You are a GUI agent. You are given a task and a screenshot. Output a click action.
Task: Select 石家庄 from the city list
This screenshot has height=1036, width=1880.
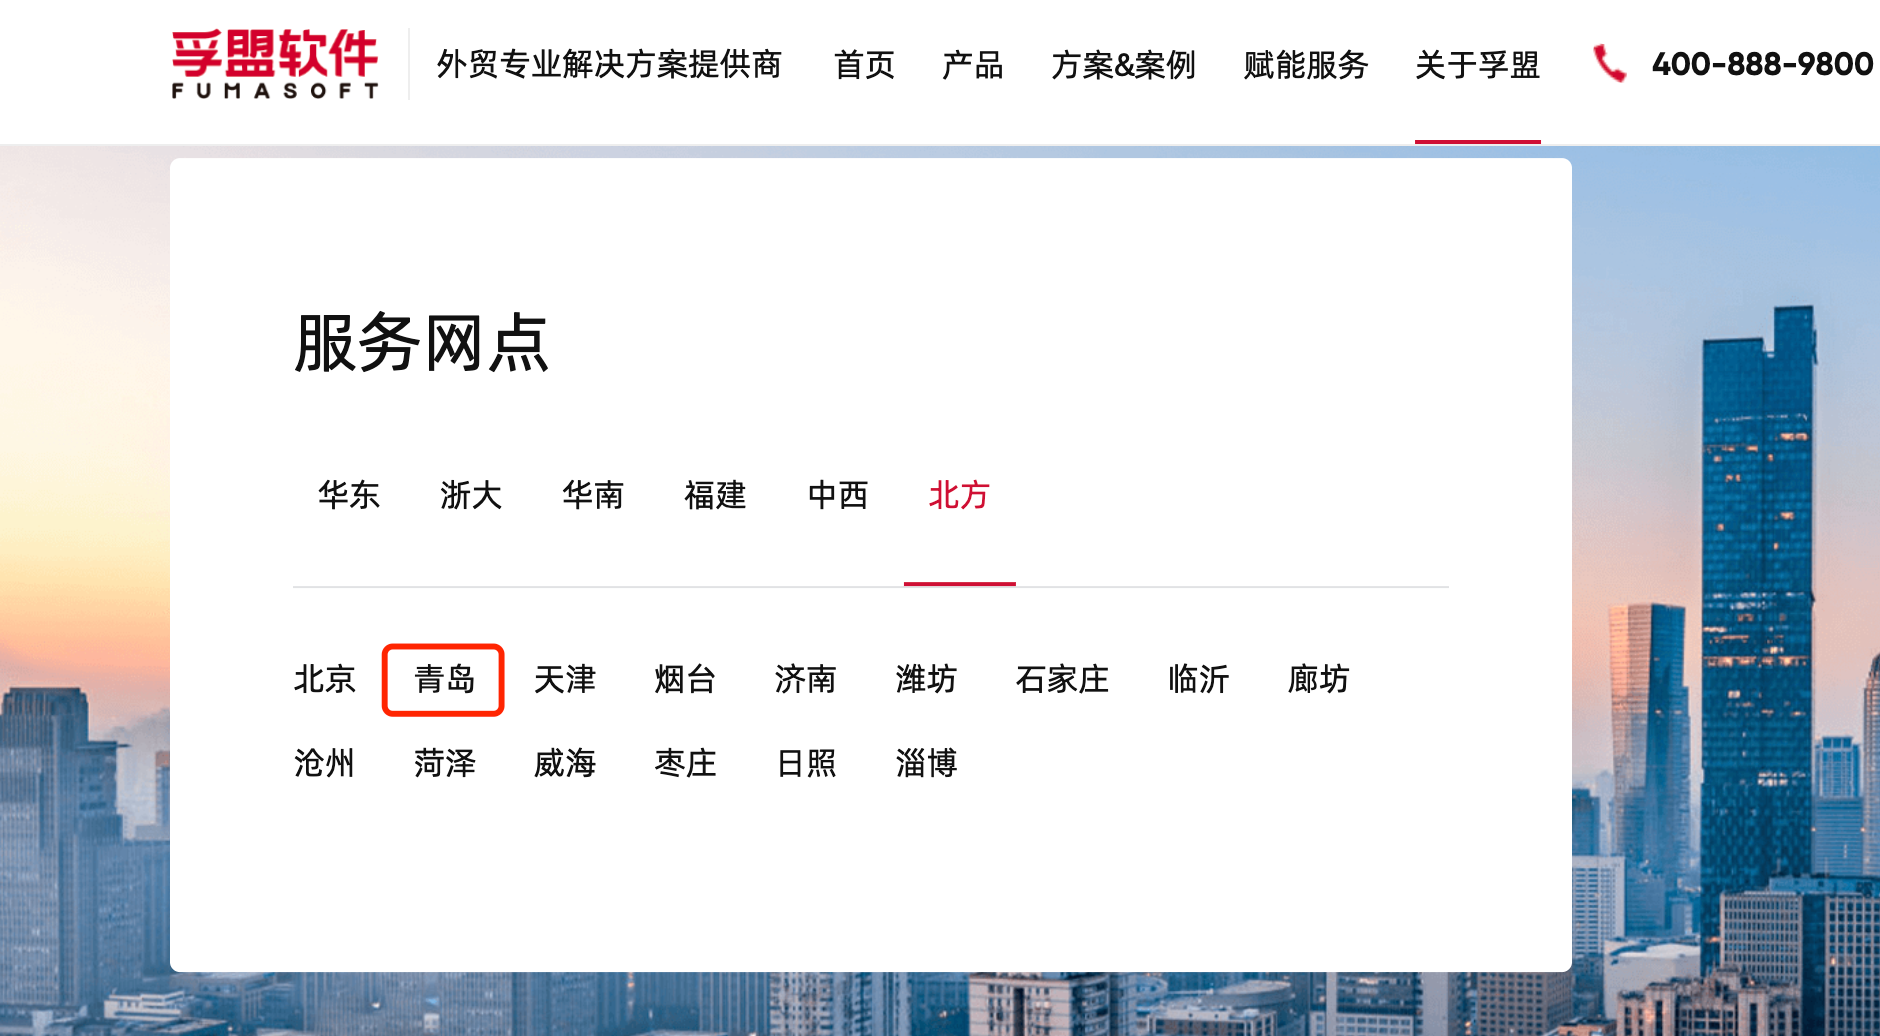click(1062, 680)
